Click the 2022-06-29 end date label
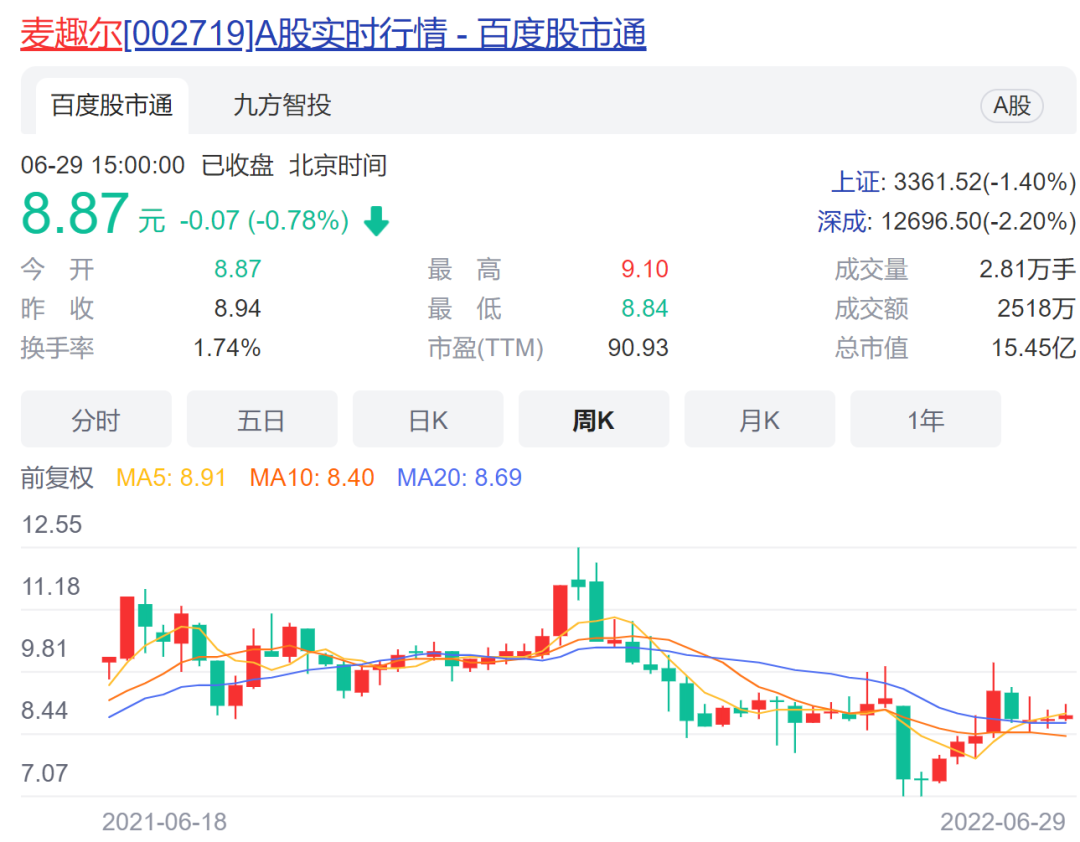The height and width of the screenshot is (842, 1080). [x=1002, y=822]
